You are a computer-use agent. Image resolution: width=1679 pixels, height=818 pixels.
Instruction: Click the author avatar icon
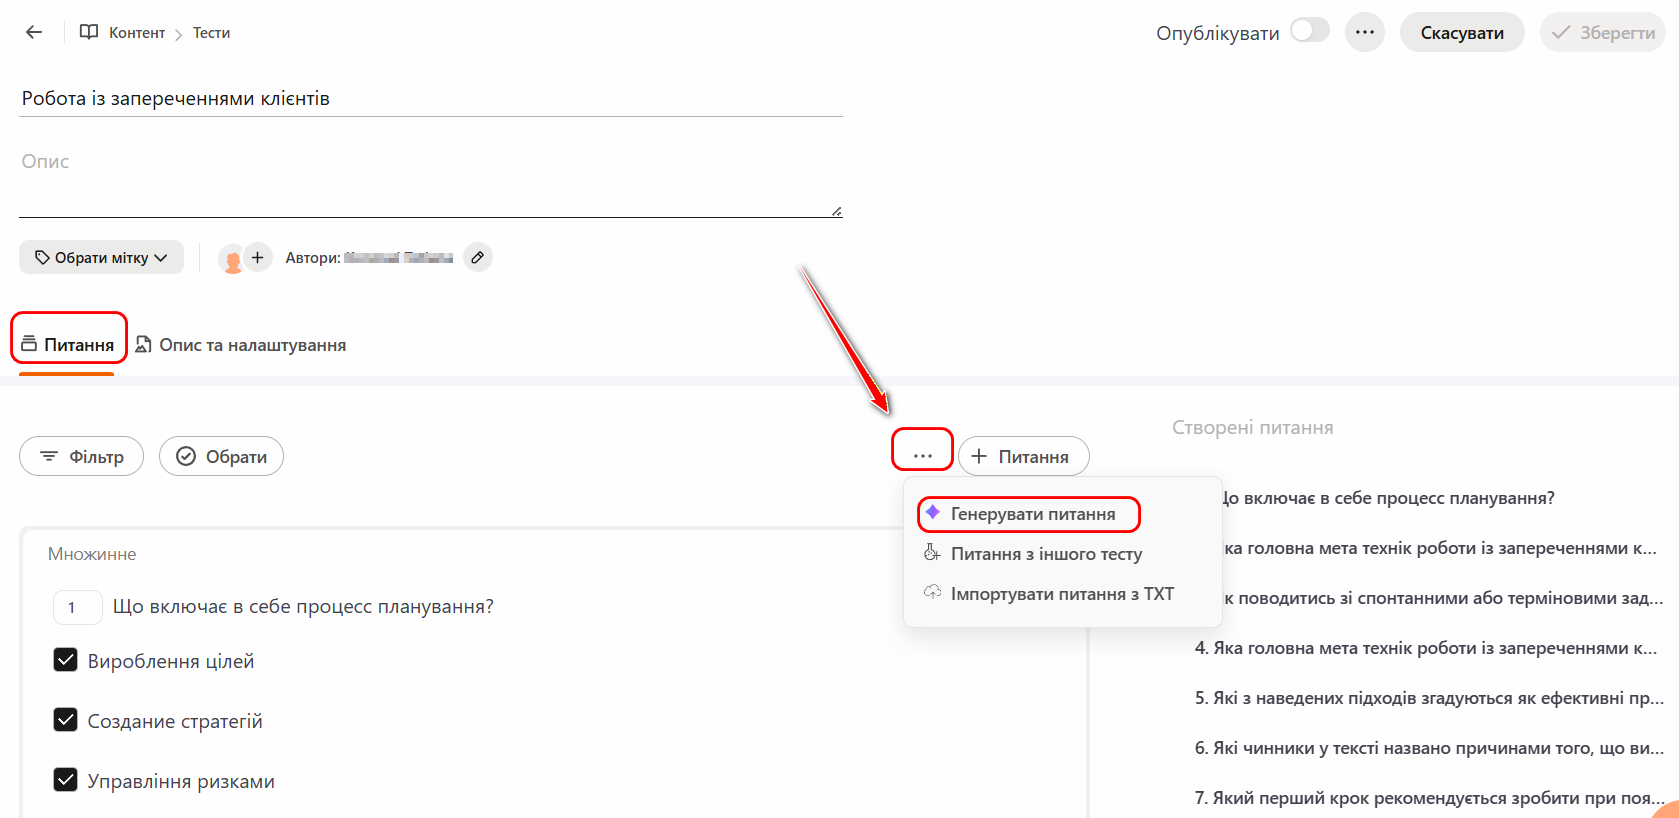tap(232, 259)
